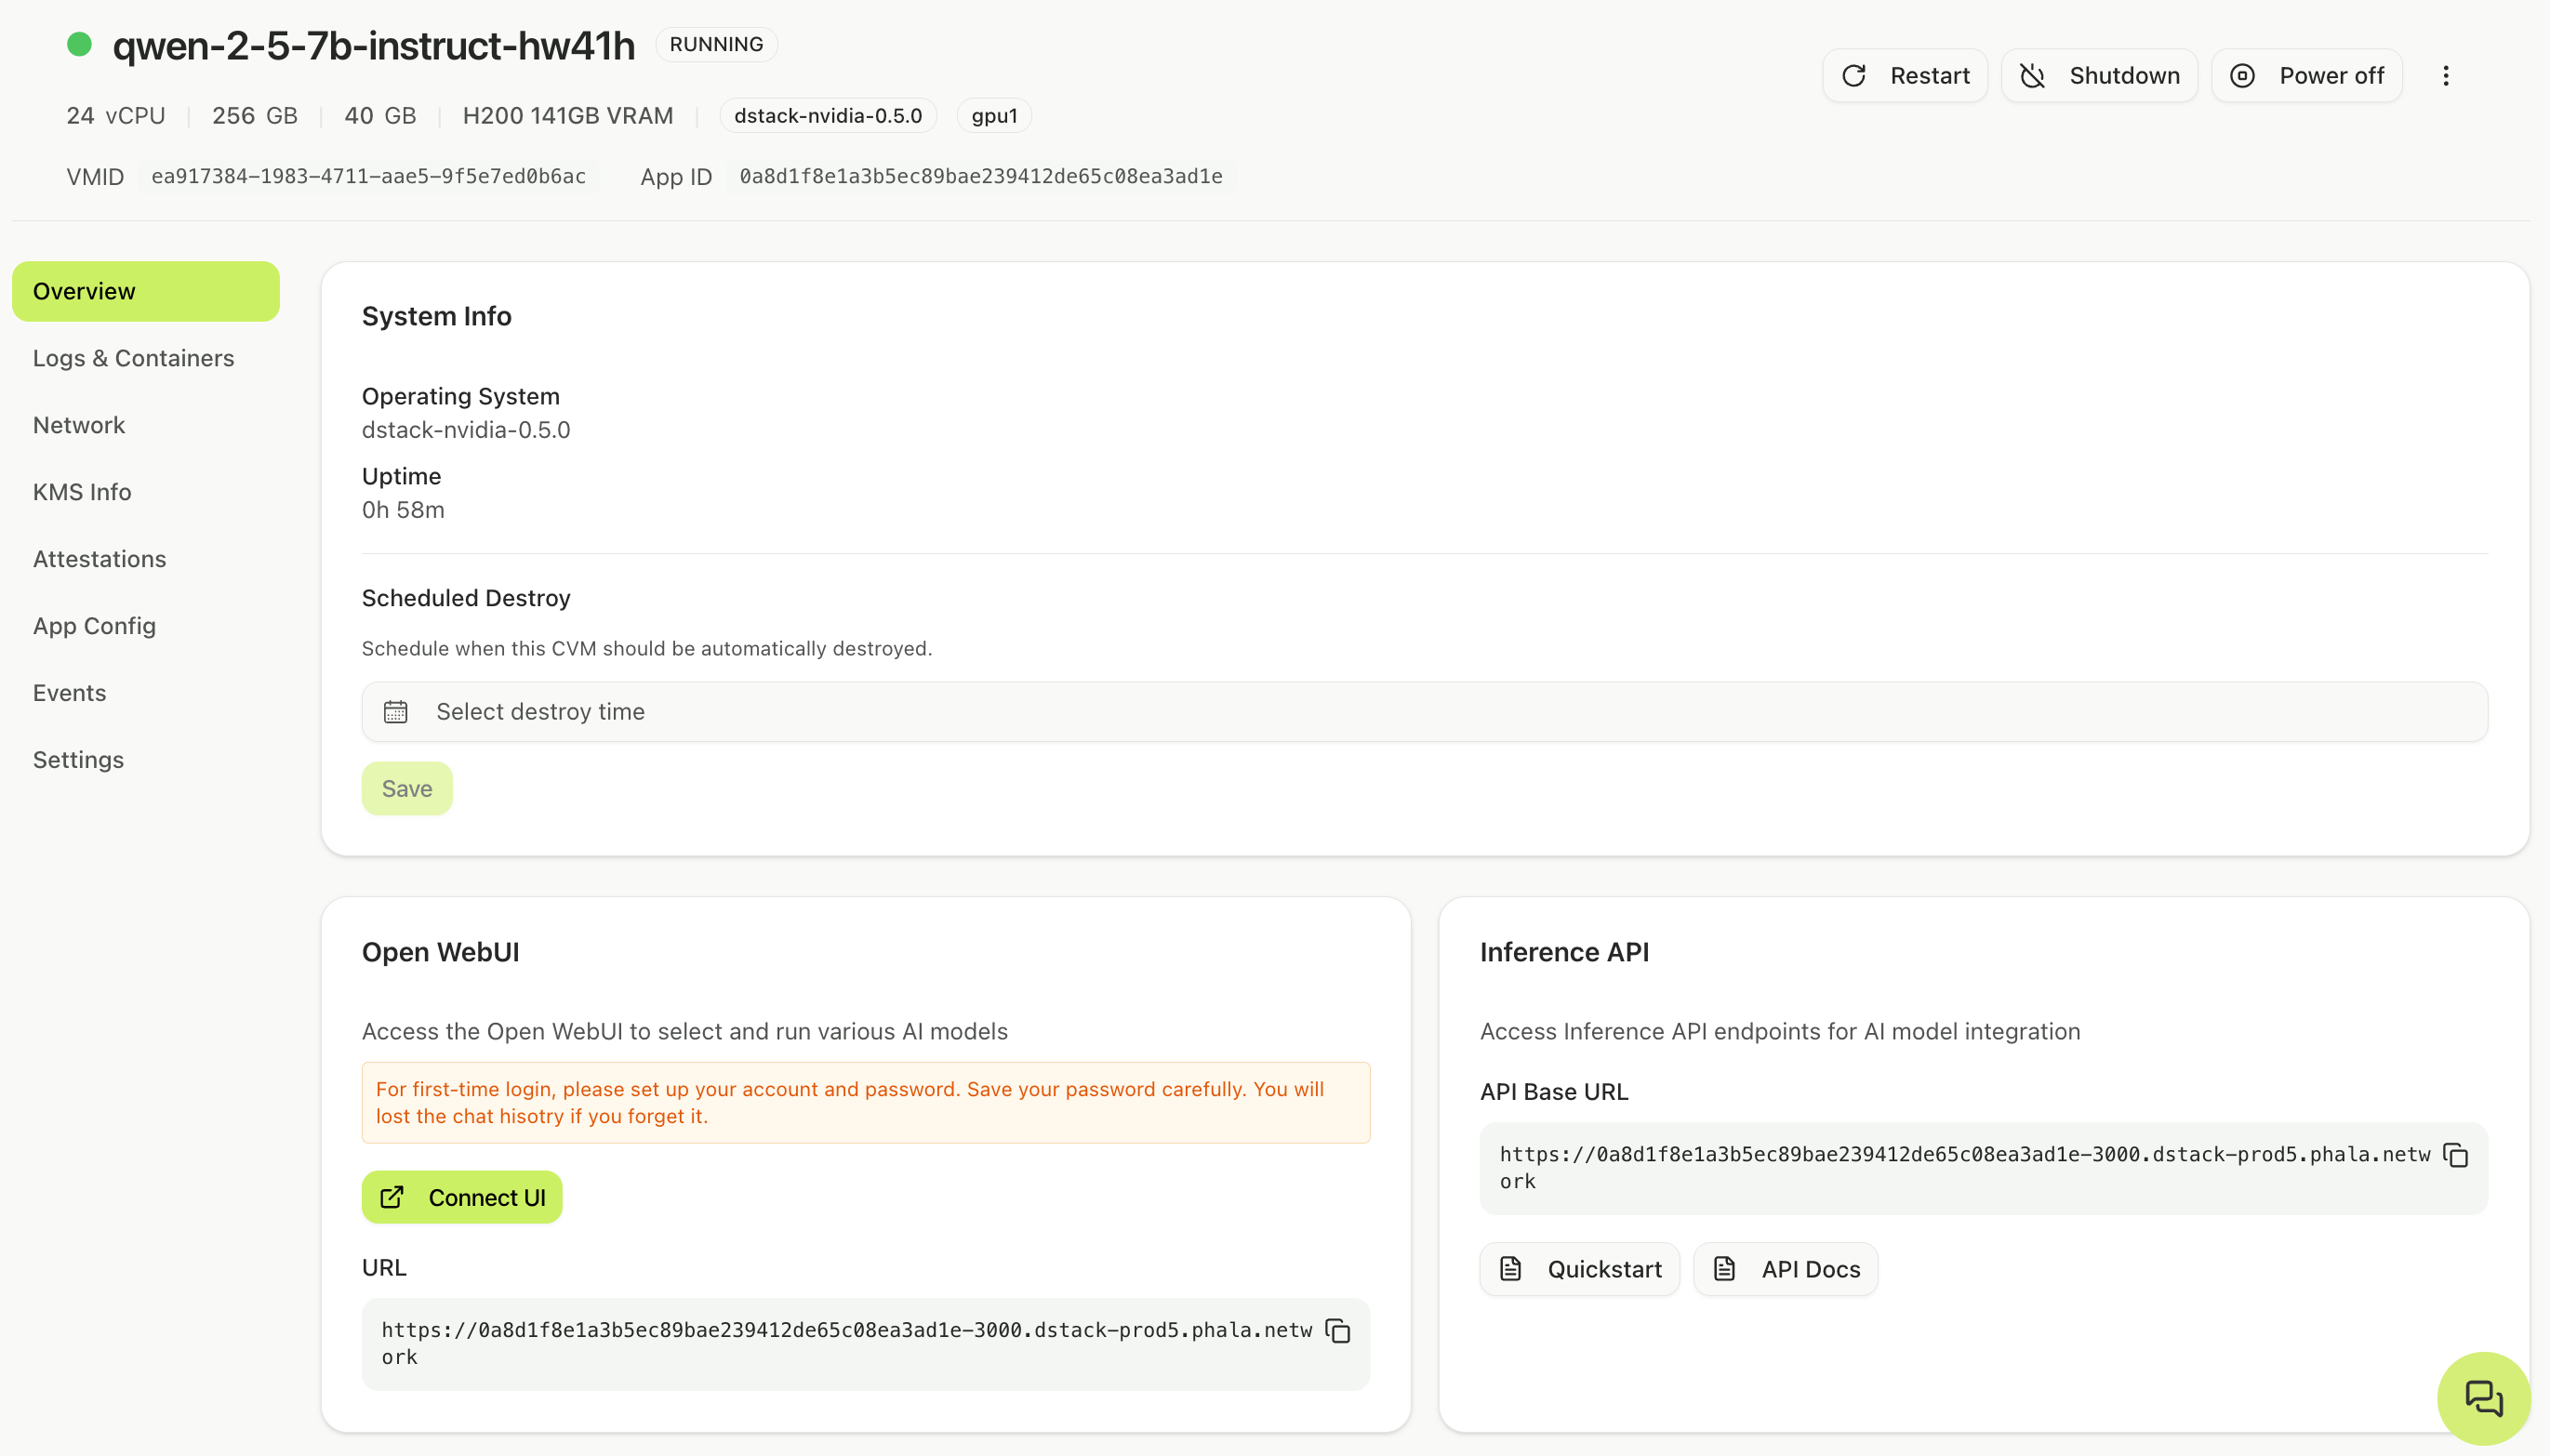The height and width of the screenshot is (1456, 2550).
Task: Select App Config in sidebar
Action: click(94, 626)
